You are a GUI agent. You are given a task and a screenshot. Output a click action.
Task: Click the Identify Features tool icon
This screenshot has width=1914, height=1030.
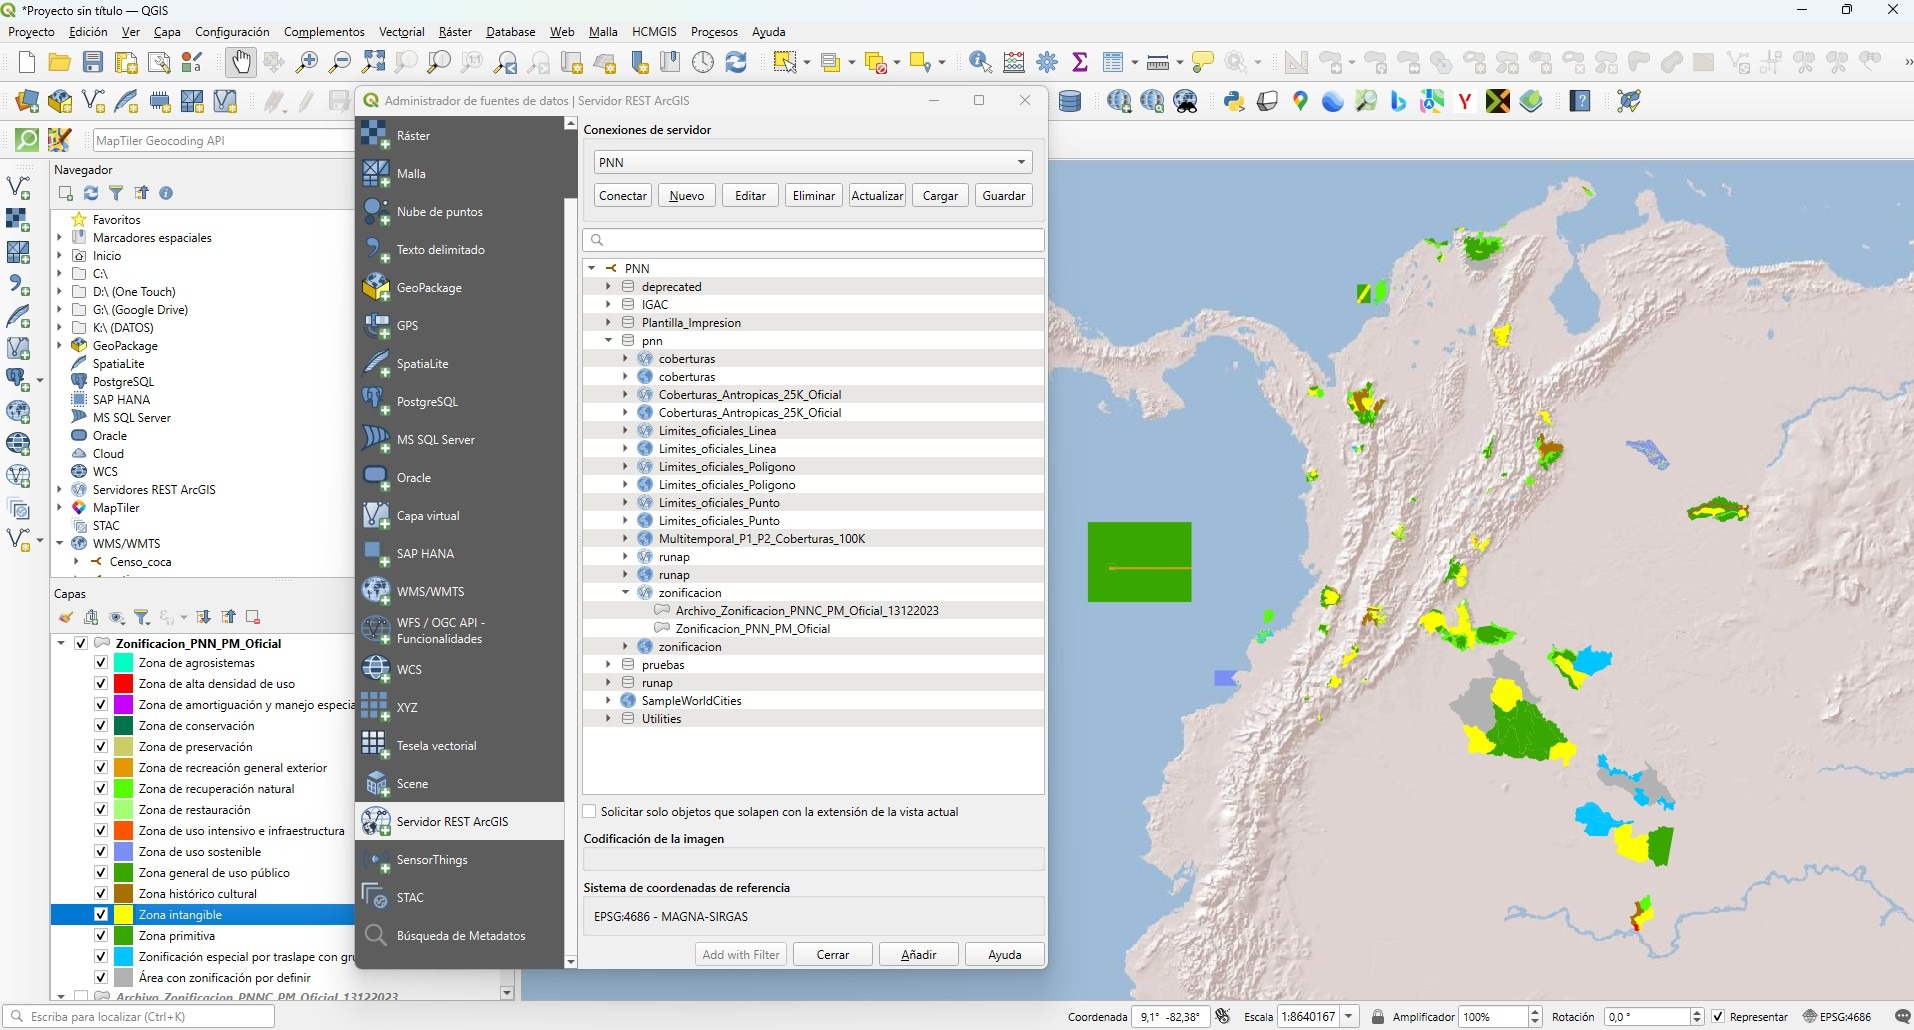[981, 62]
